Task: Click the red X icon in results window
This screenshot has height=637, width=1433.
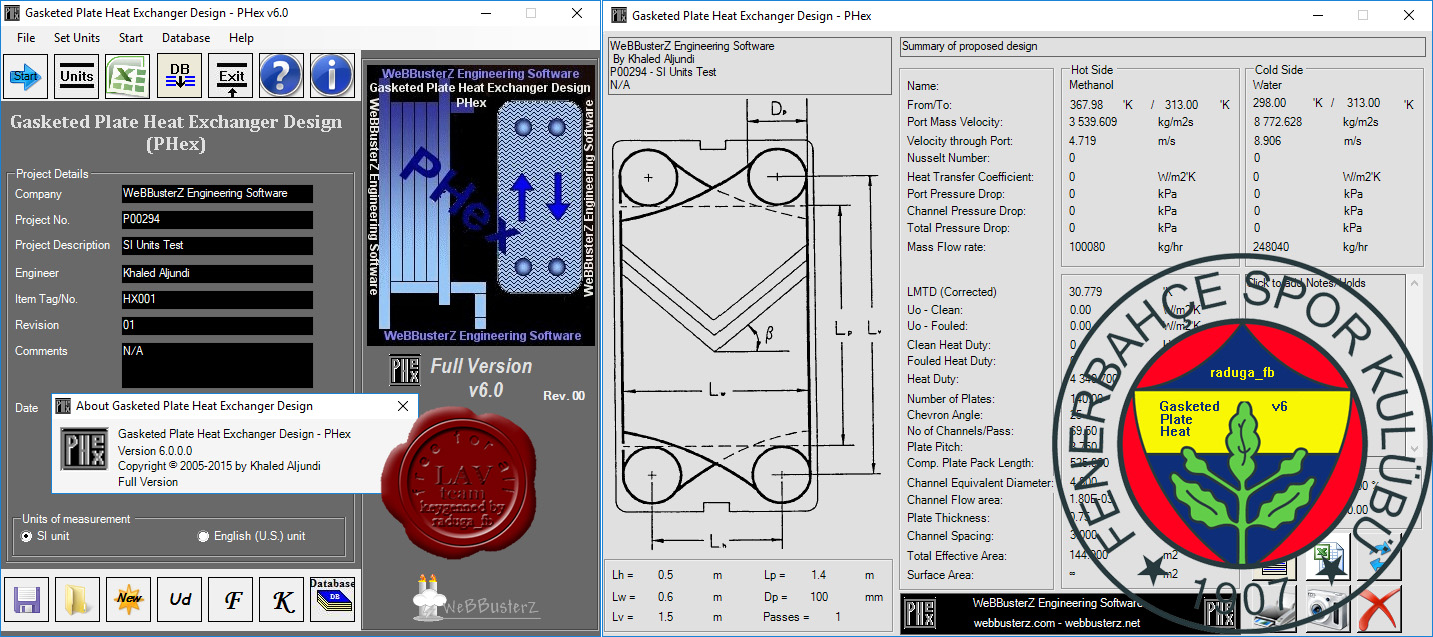Action: (1381, 607)
